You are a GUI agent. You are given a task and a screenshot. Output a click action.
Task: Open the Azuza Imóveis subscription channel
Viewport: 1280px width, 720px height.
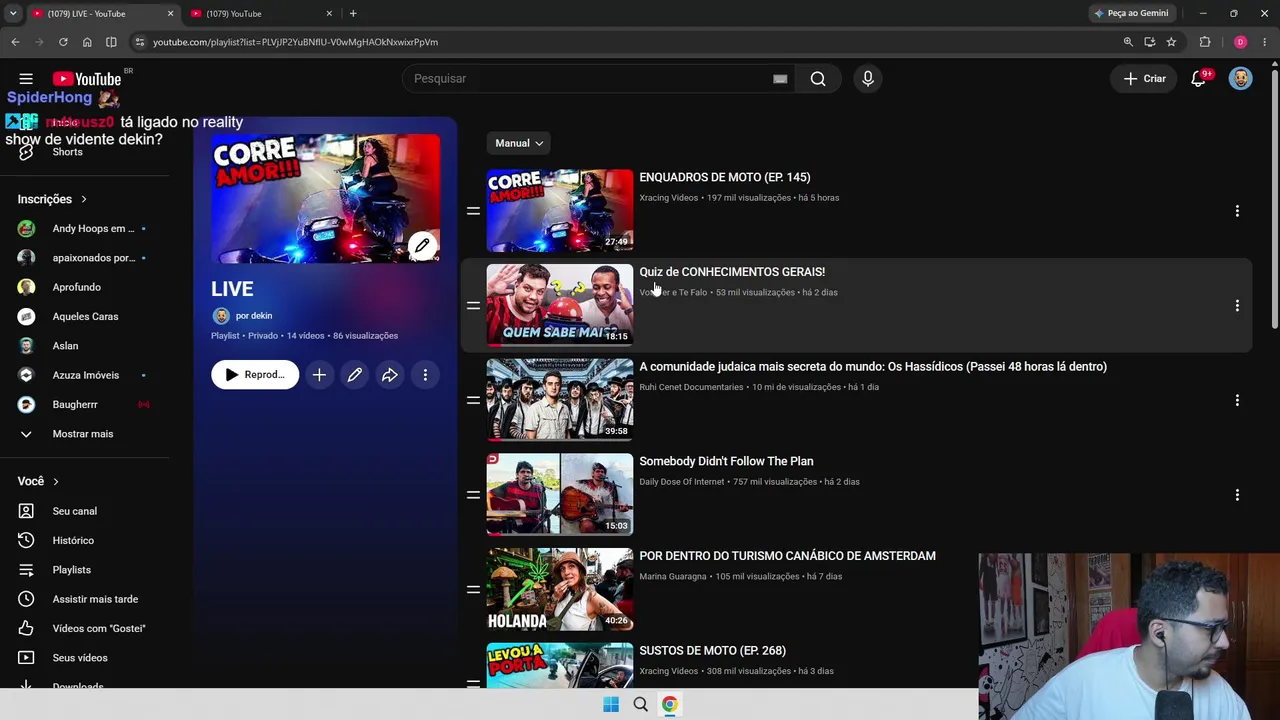point(85,376)
